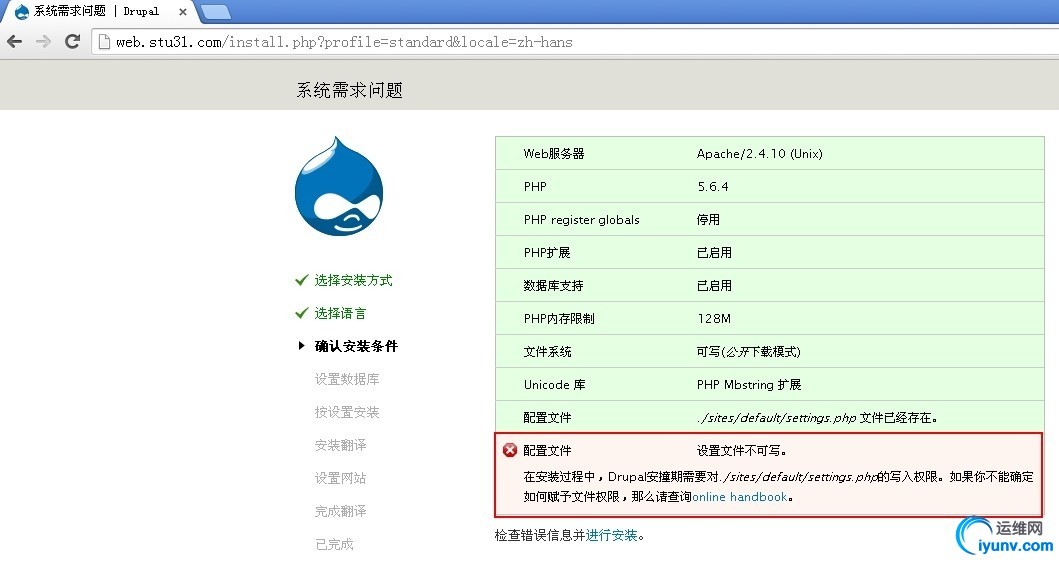Click the arrow marker beside 确认安装条件
The image size is (1059, 562).
[x=301, y=346]
